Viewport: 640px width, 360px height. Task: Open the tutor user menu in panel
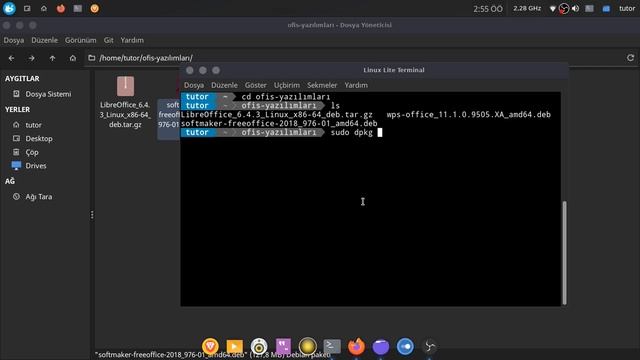[627, 8]
